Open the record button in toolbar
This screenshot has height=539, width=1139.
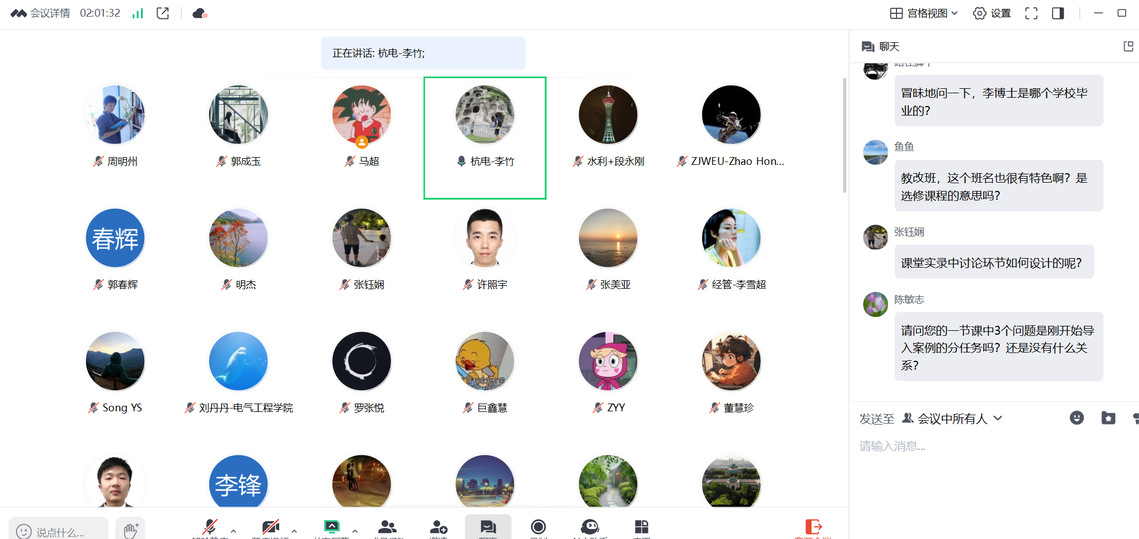[538, 527]
